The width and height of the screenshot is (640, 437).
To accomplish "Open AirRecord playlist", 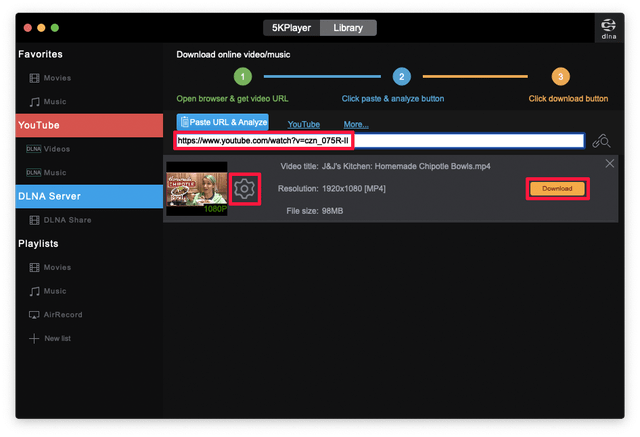I will pos(56,315).
